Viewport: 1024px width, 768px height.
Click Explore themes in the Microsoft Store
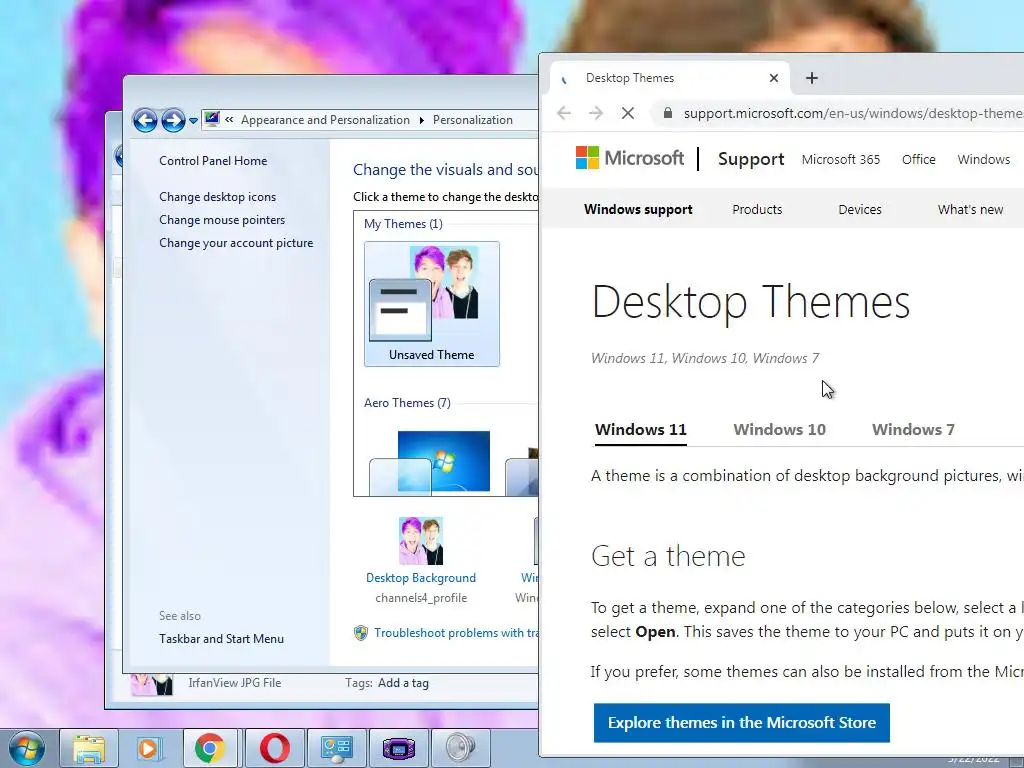point(742,723)
